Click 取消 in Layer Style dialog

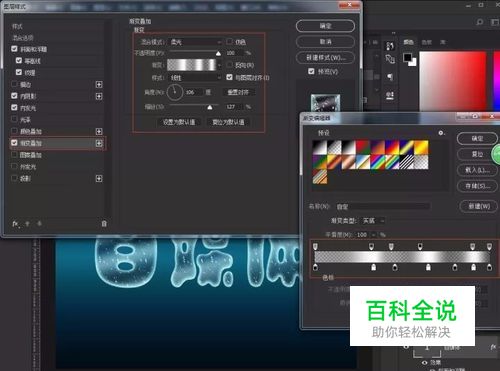[325, 42]
